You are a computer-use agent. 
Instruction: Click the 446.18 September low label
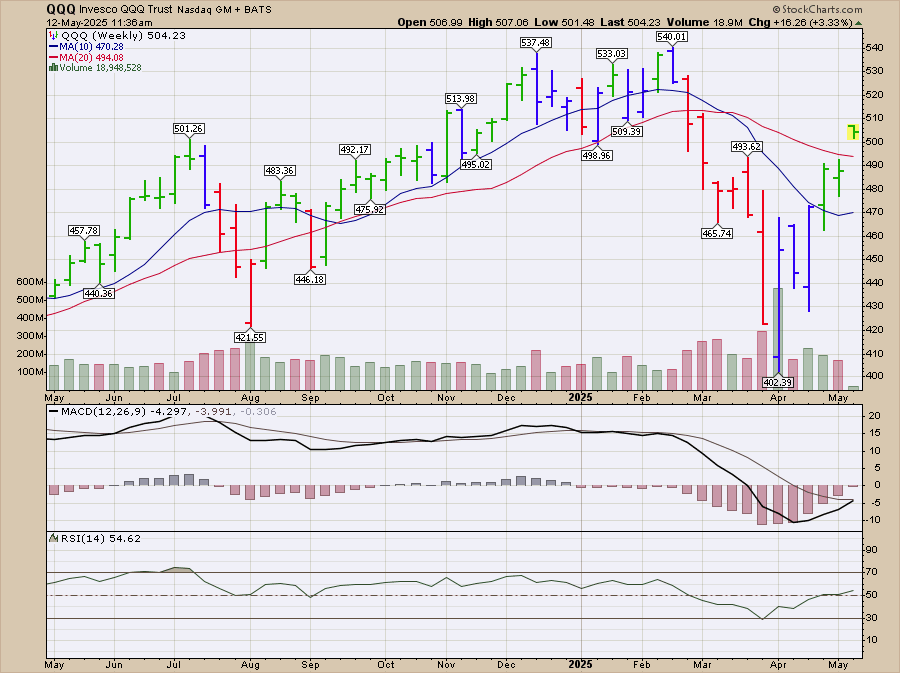tap(311, 280)
